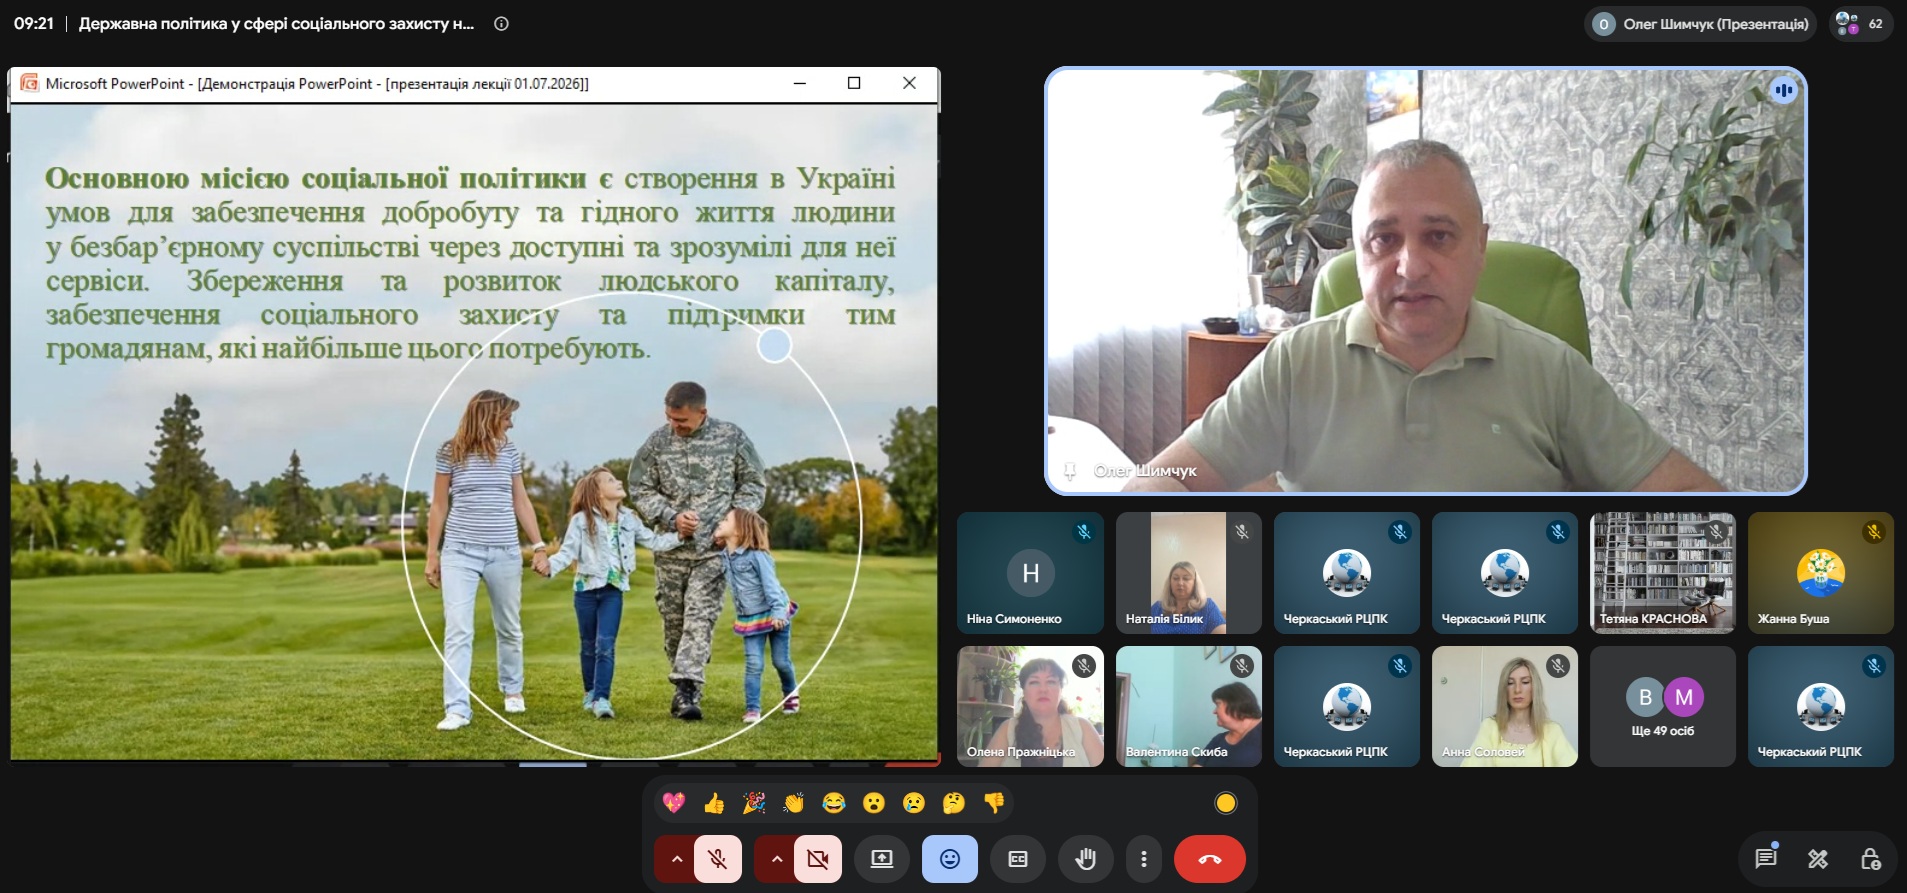The height and width of the screenshot is (893, 1907).
Task: Click the Олег Шимчук presentation chip
Action: coord(1701,24)
